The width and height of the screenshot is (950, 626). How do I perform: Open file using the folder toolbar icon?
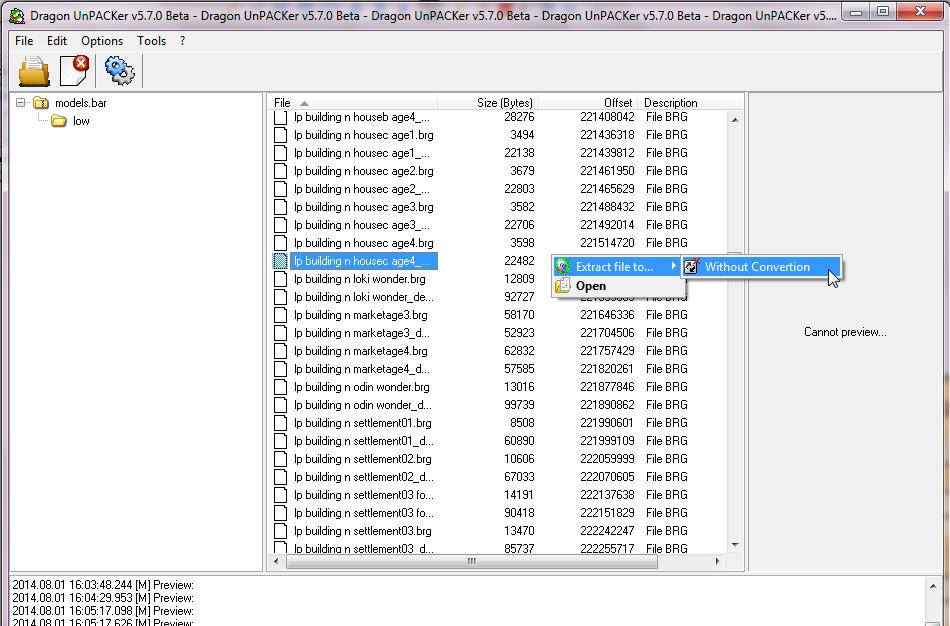(x=34, y=71)
